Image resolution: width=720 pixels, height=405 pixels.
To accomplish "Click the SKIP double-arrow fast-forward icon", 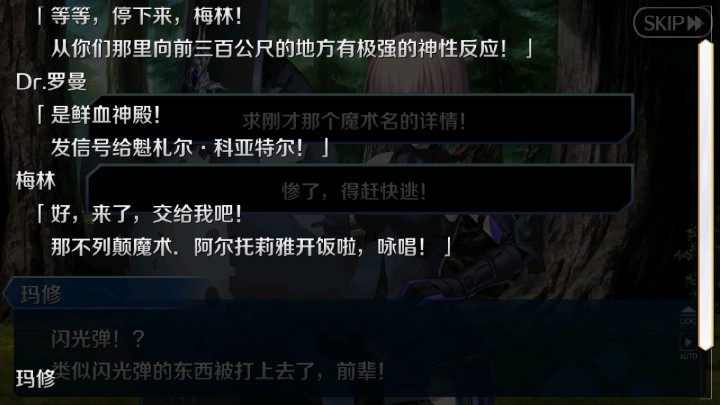I will [695, 23].
